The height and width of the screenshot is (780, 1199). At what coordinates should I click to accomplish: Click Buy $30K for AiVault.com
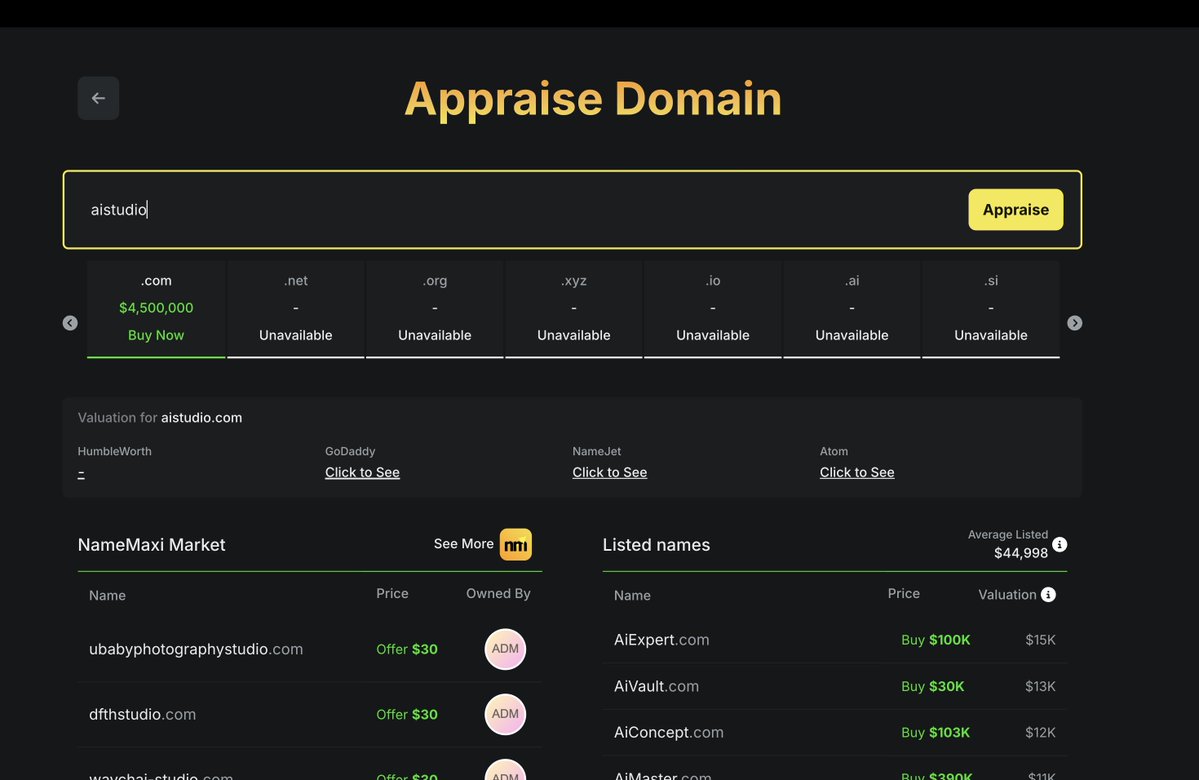tap(933, 686)
